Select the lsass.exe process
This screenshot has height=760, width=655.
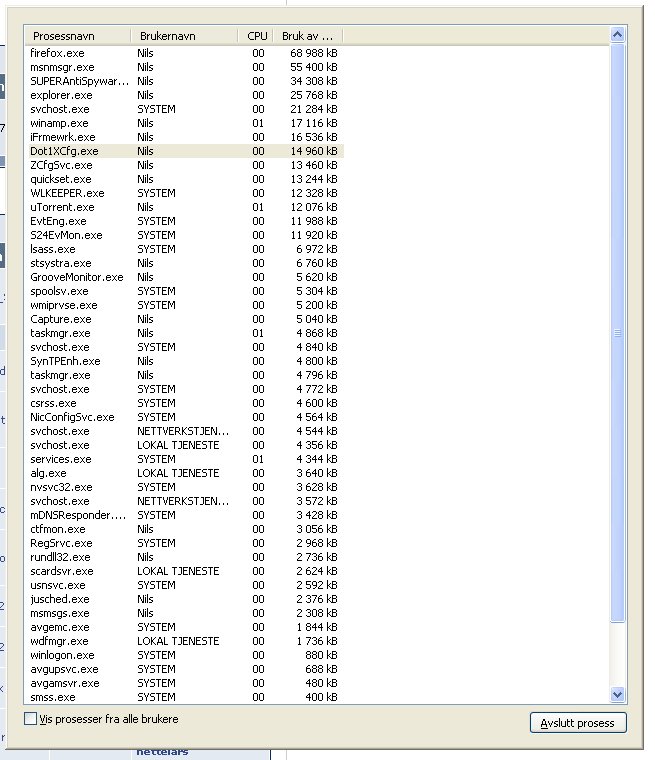[x=184, y=249]
